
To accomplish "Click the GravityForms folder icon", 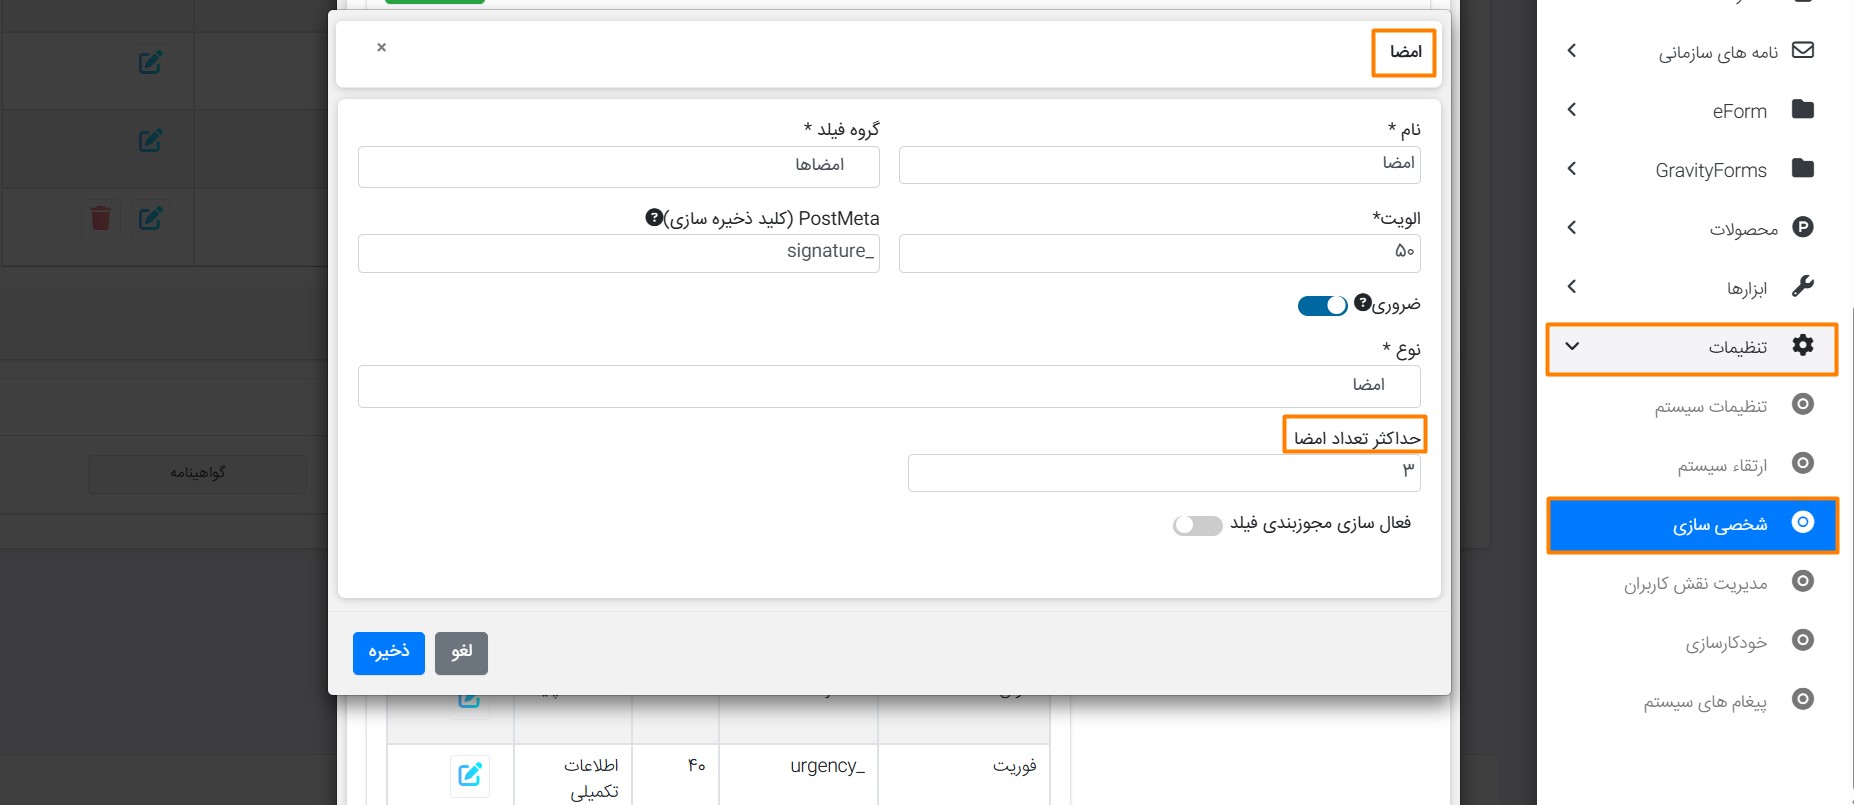I will point(1803,168).
